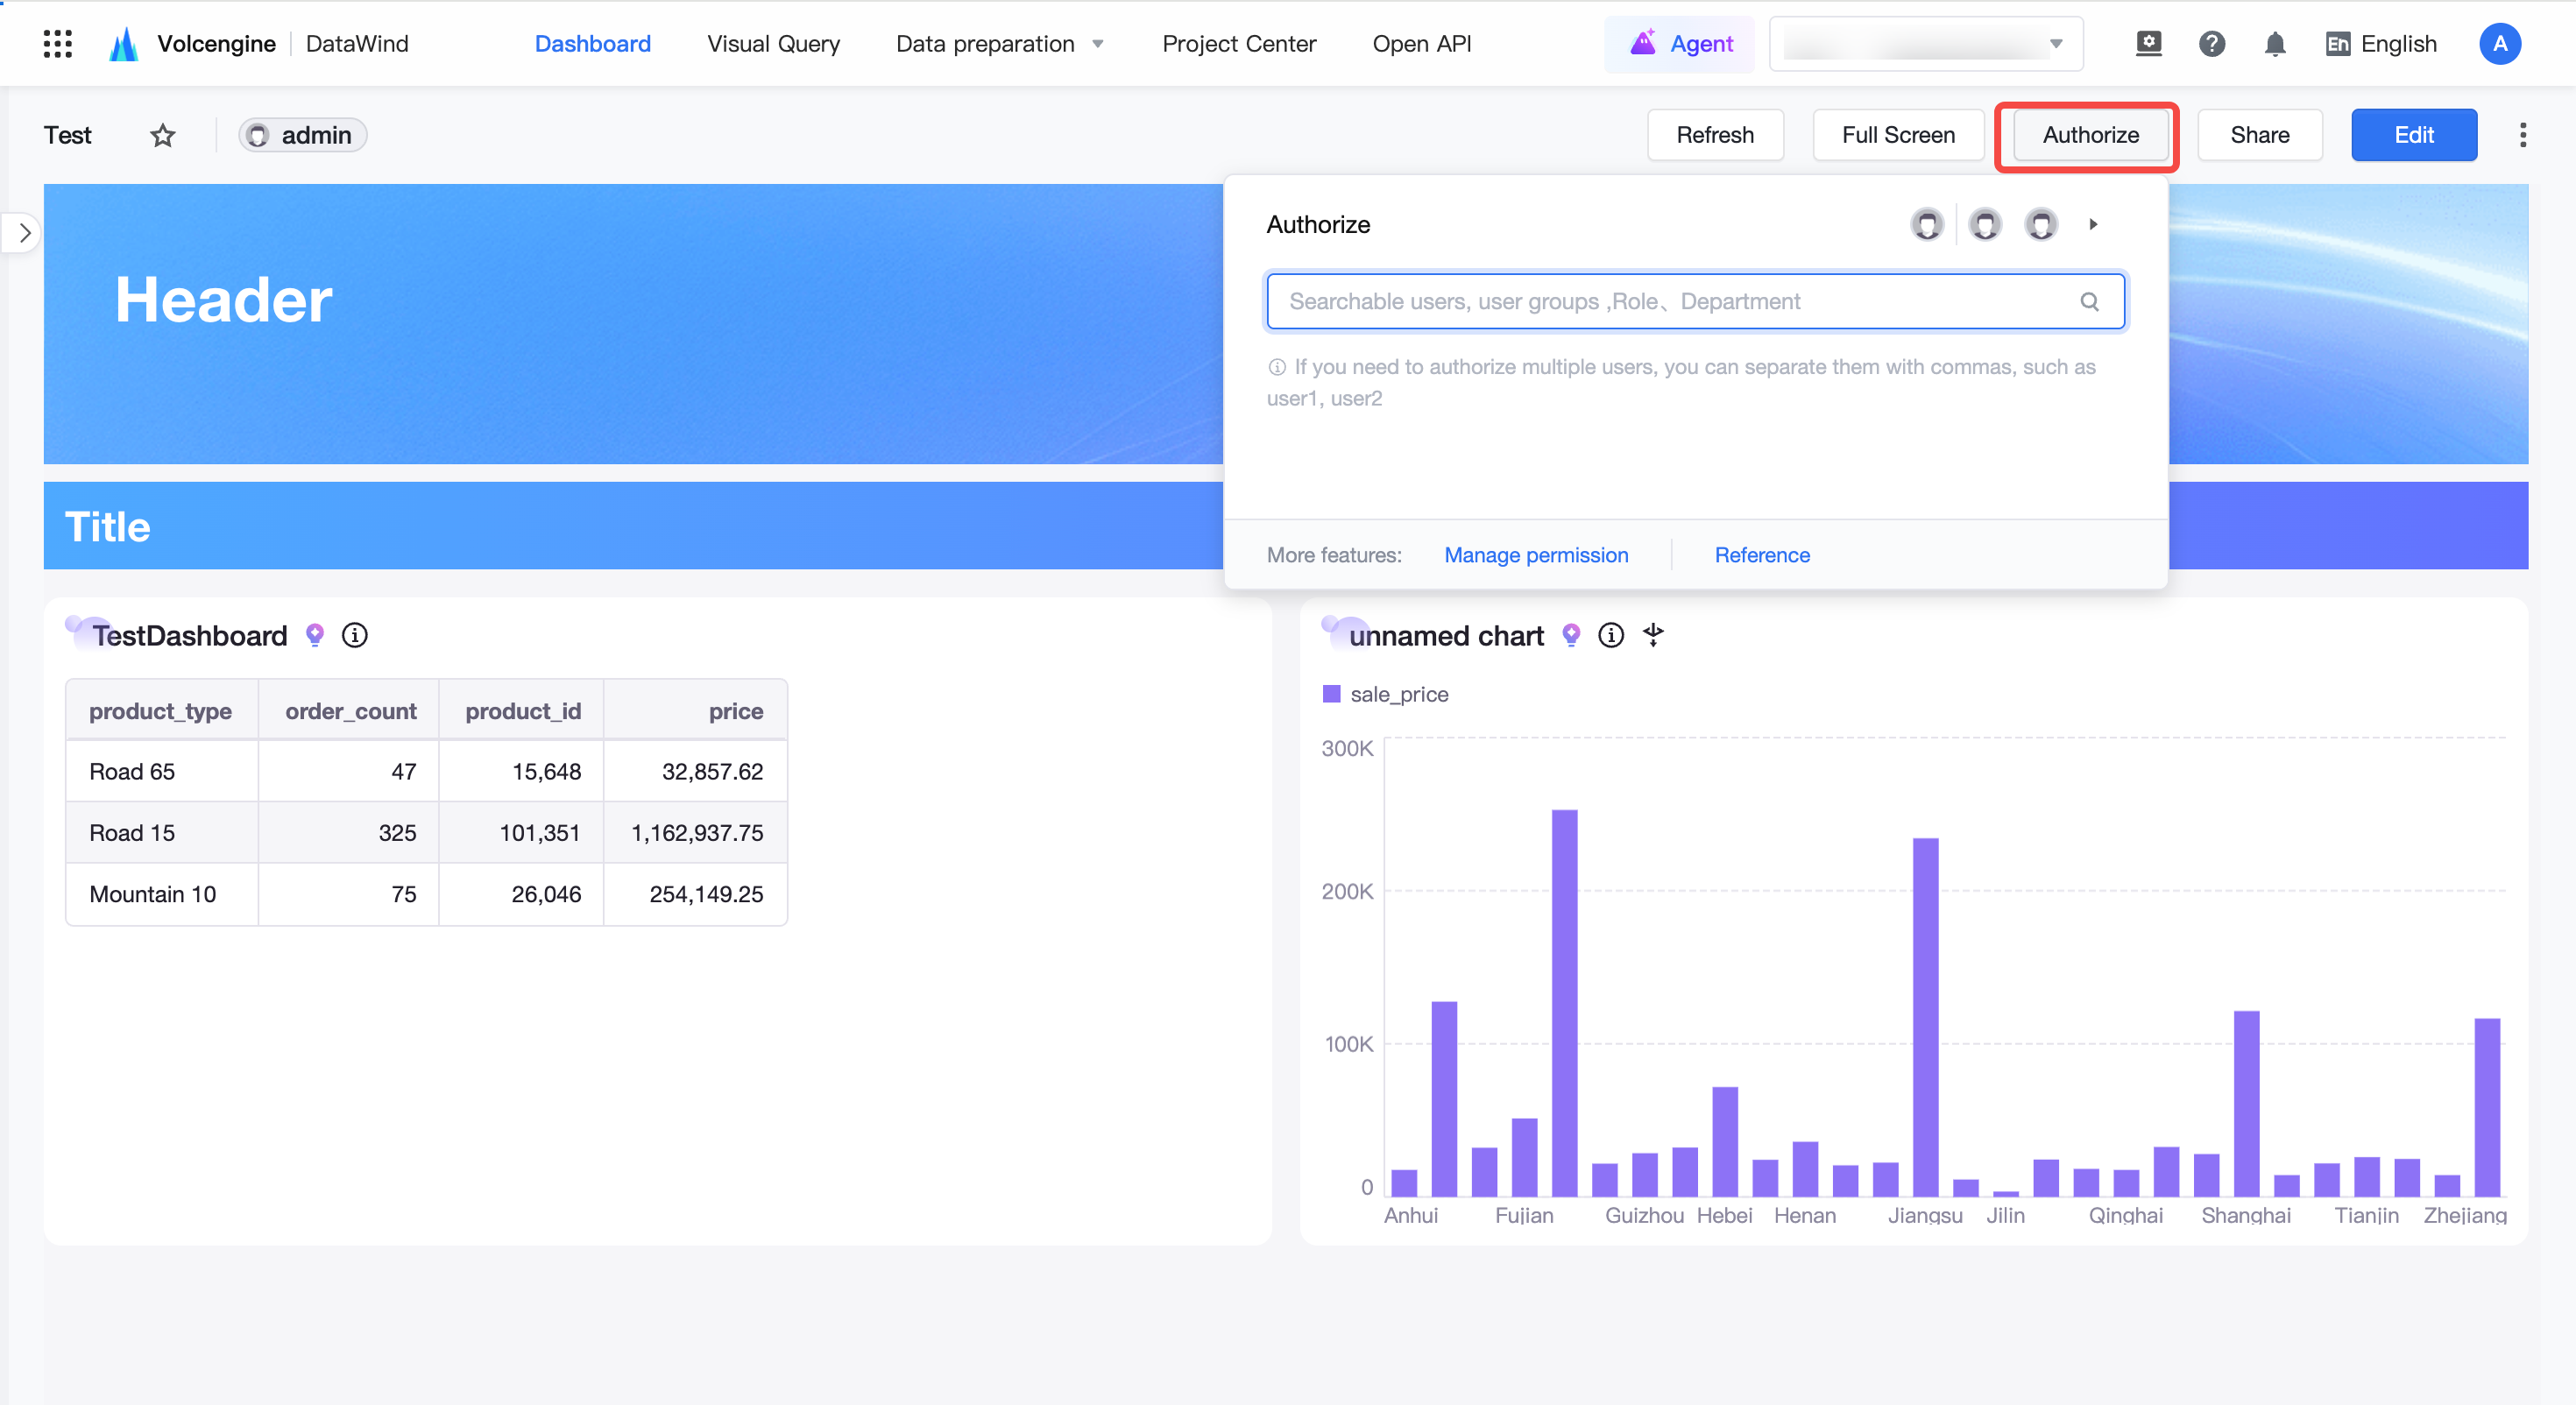Open the blurred project selector dropdown

[x=1926, y=44]
